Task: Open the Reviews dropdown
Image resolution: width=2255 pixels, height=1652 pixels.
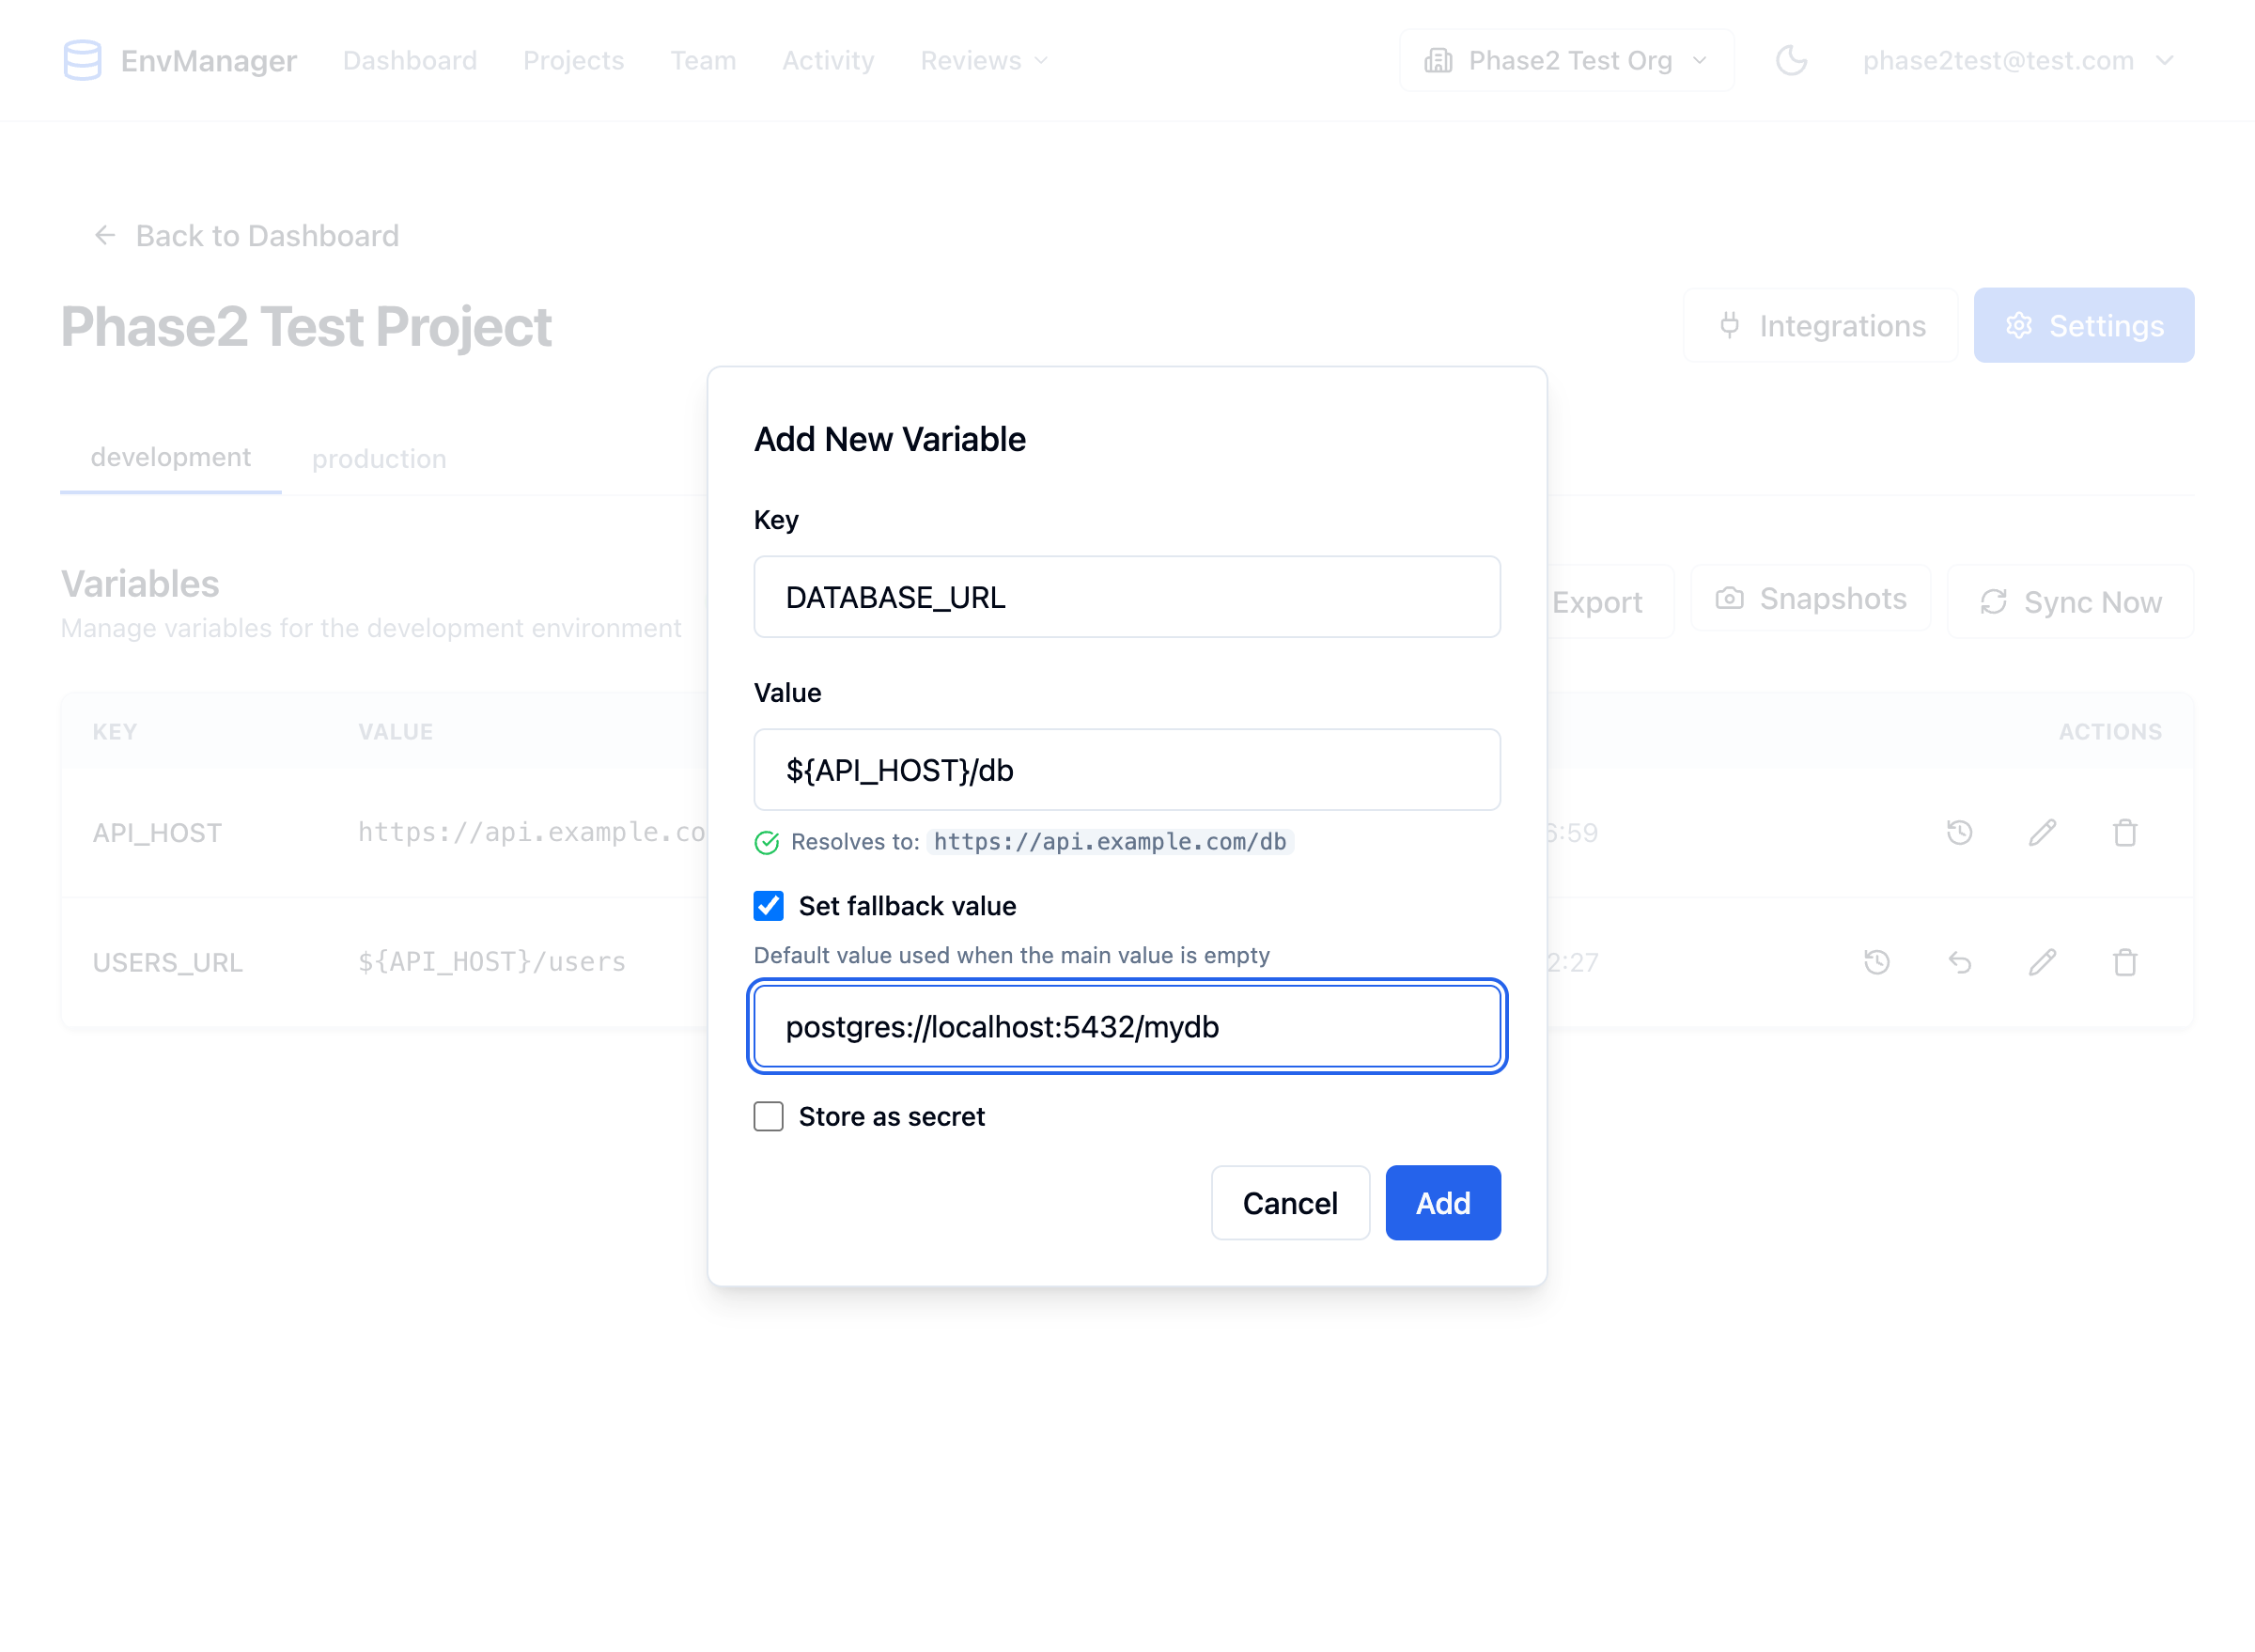Action: 983,60
